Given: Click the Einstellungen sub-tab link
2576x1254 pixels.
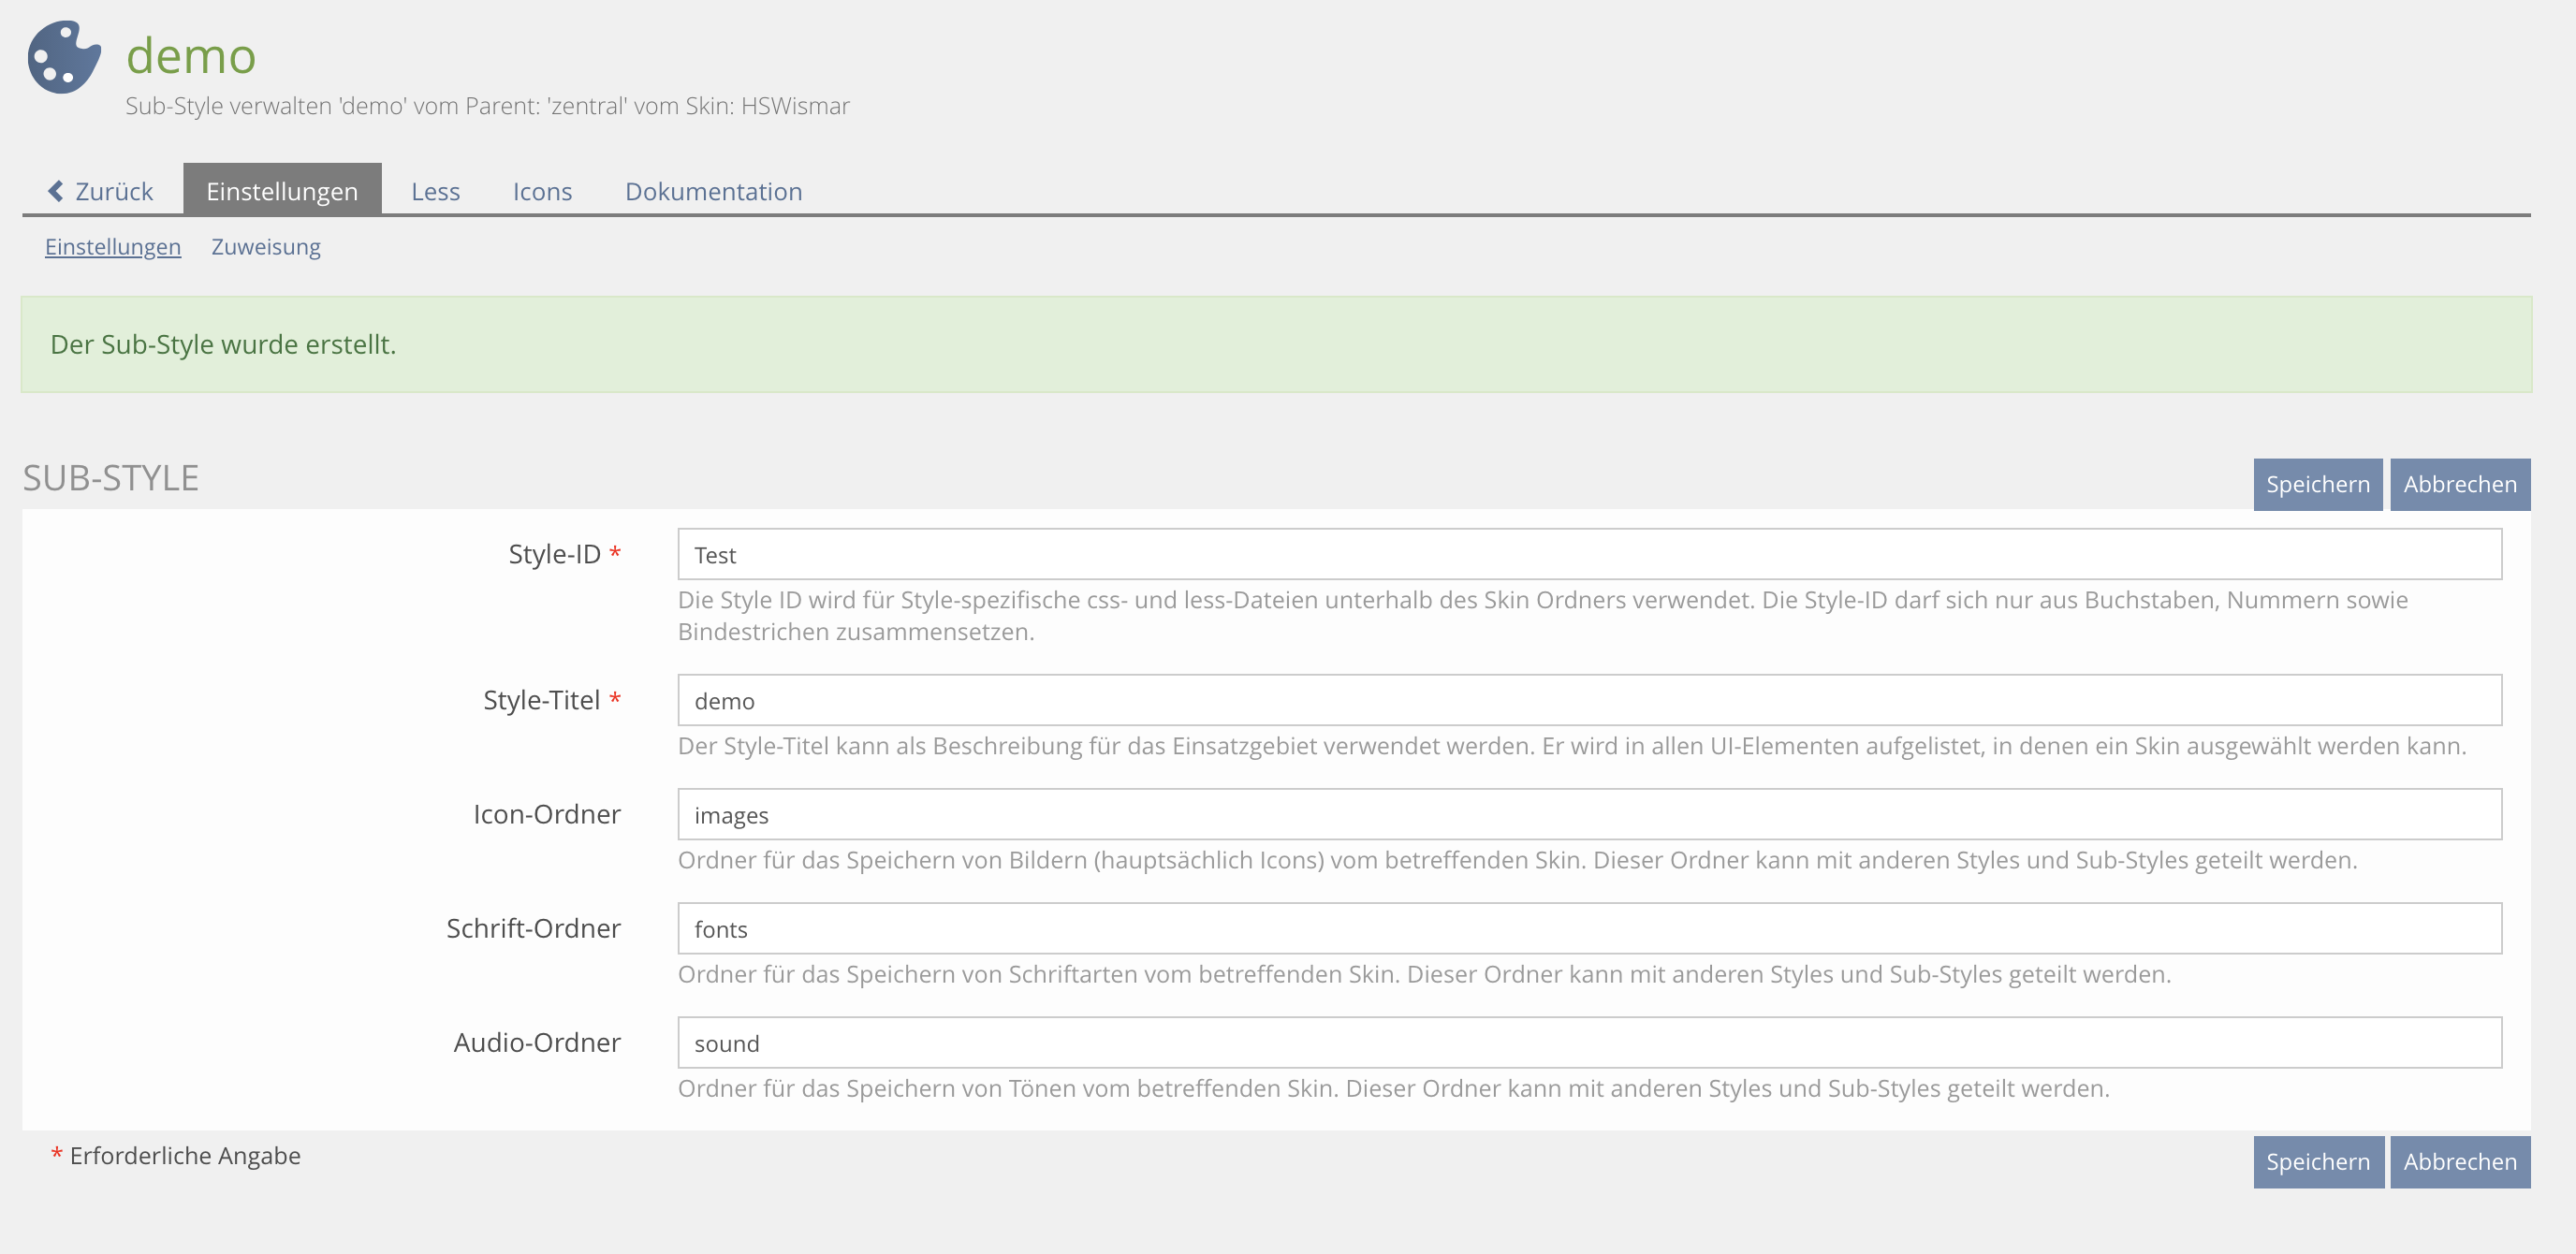Looking at the screenshot, I should tap(113, 247).
